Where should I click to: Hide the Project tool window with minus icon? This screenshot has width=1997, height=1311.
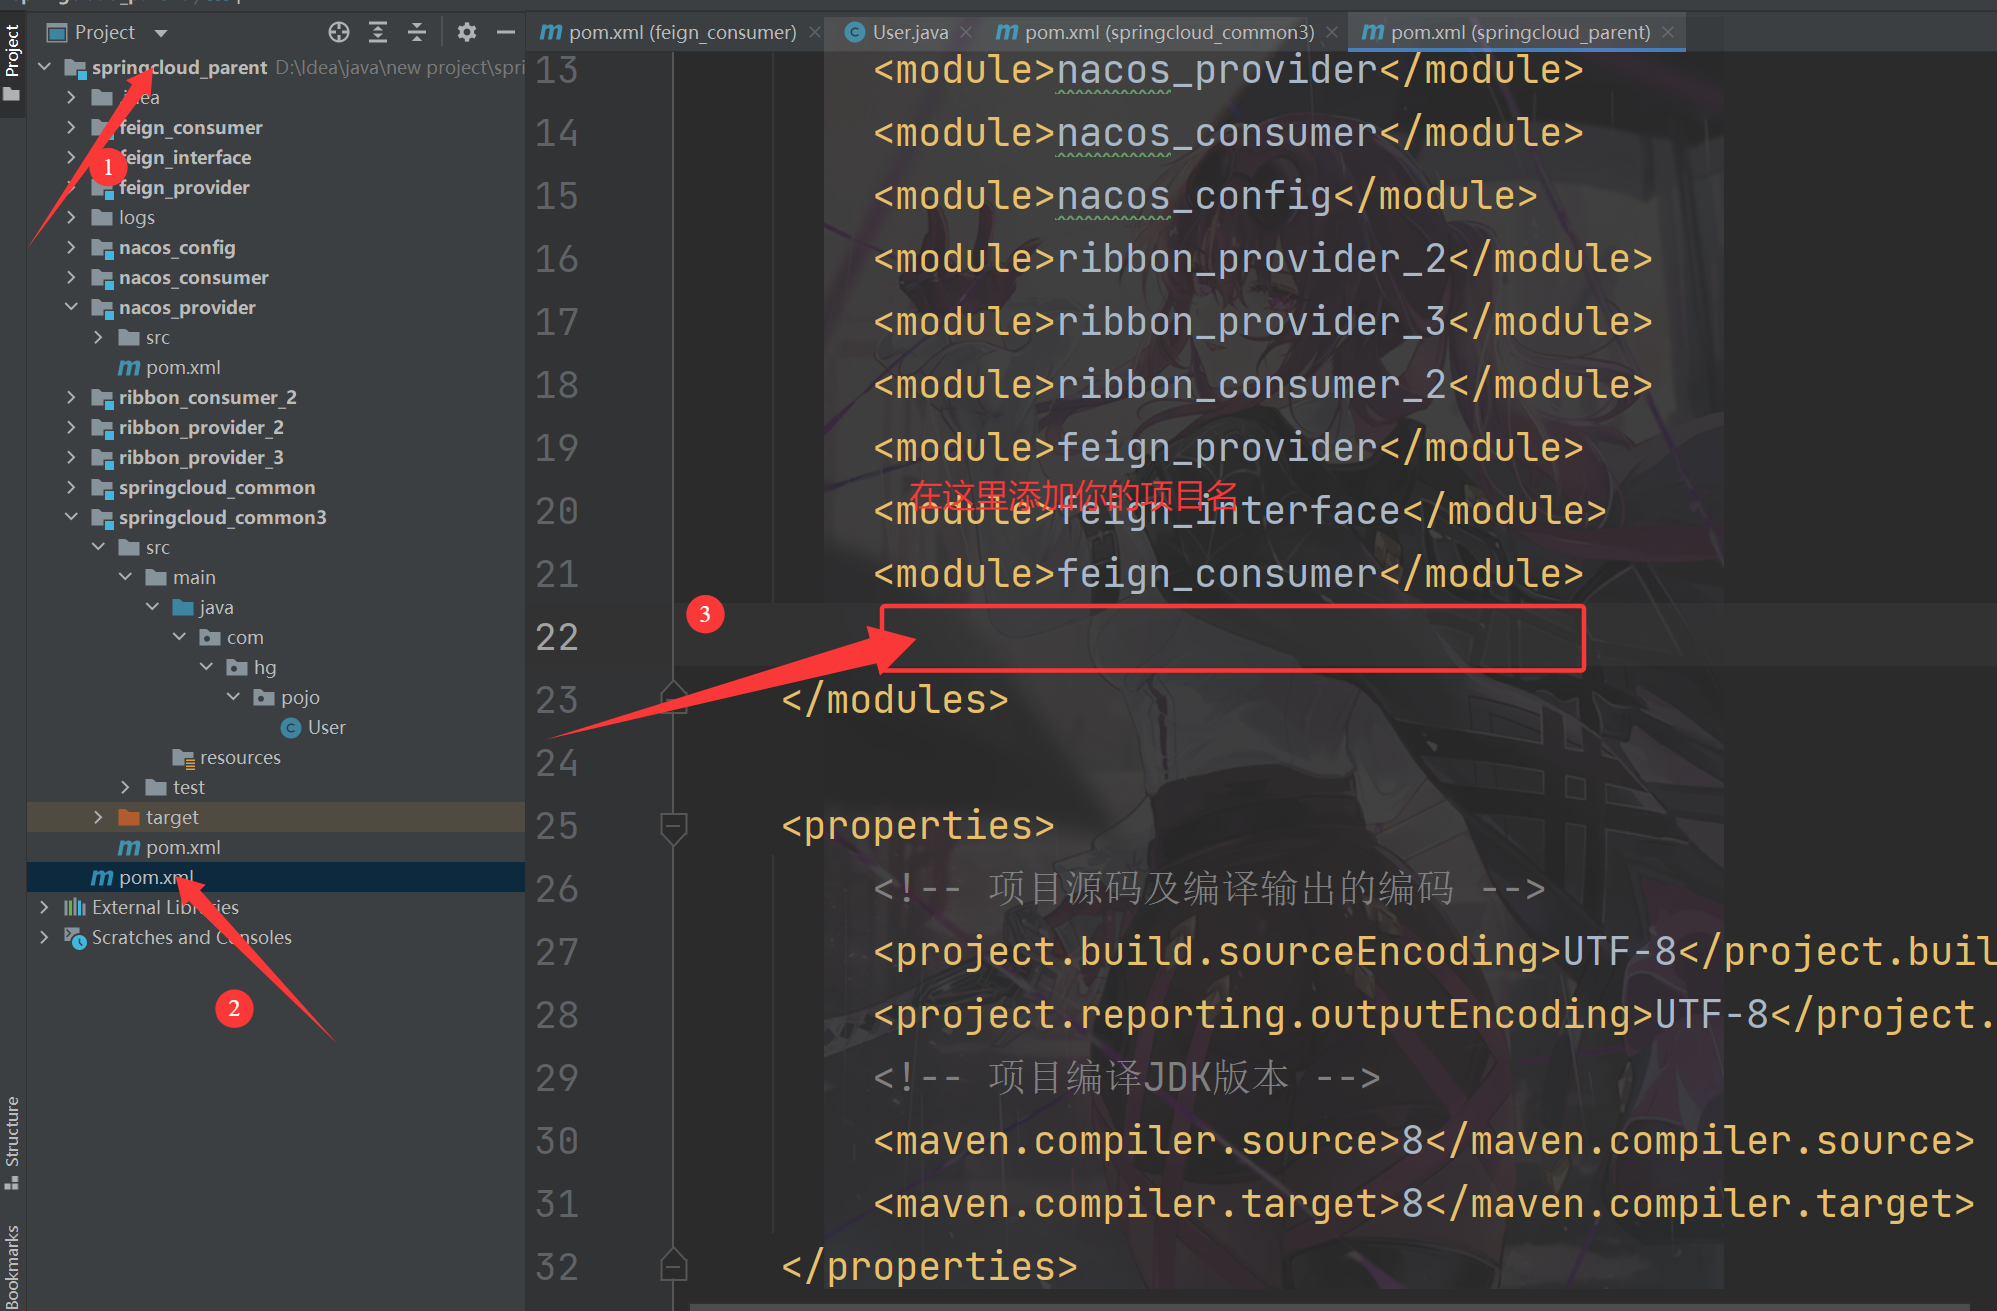tap(506, 32)
